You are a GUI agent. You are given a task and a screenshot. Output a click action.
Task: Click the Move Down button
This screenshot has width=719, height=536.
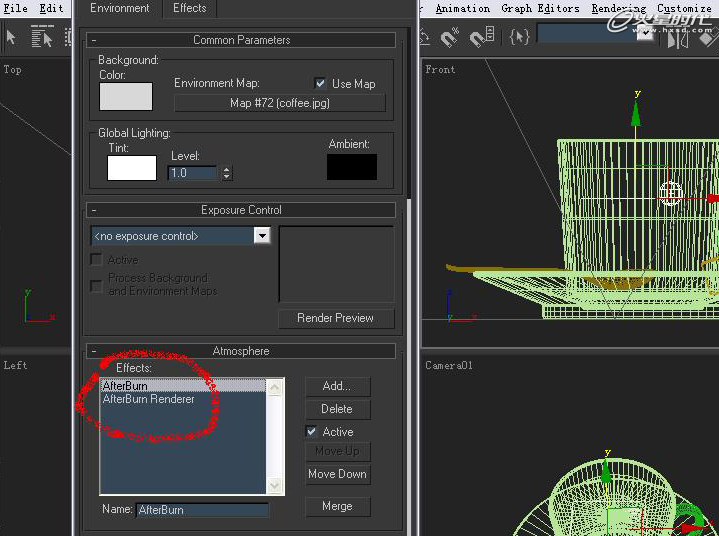[x=337, y=474]
